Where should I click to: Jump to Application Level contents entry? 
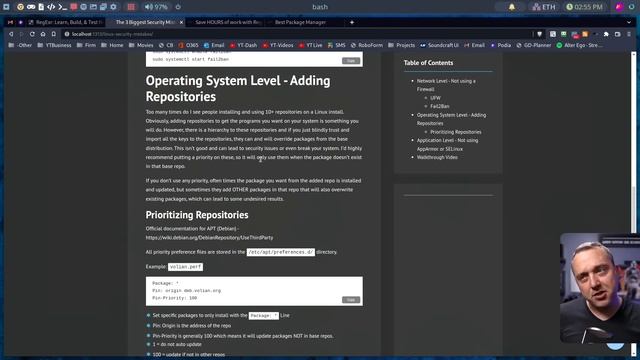pos(447,144)
